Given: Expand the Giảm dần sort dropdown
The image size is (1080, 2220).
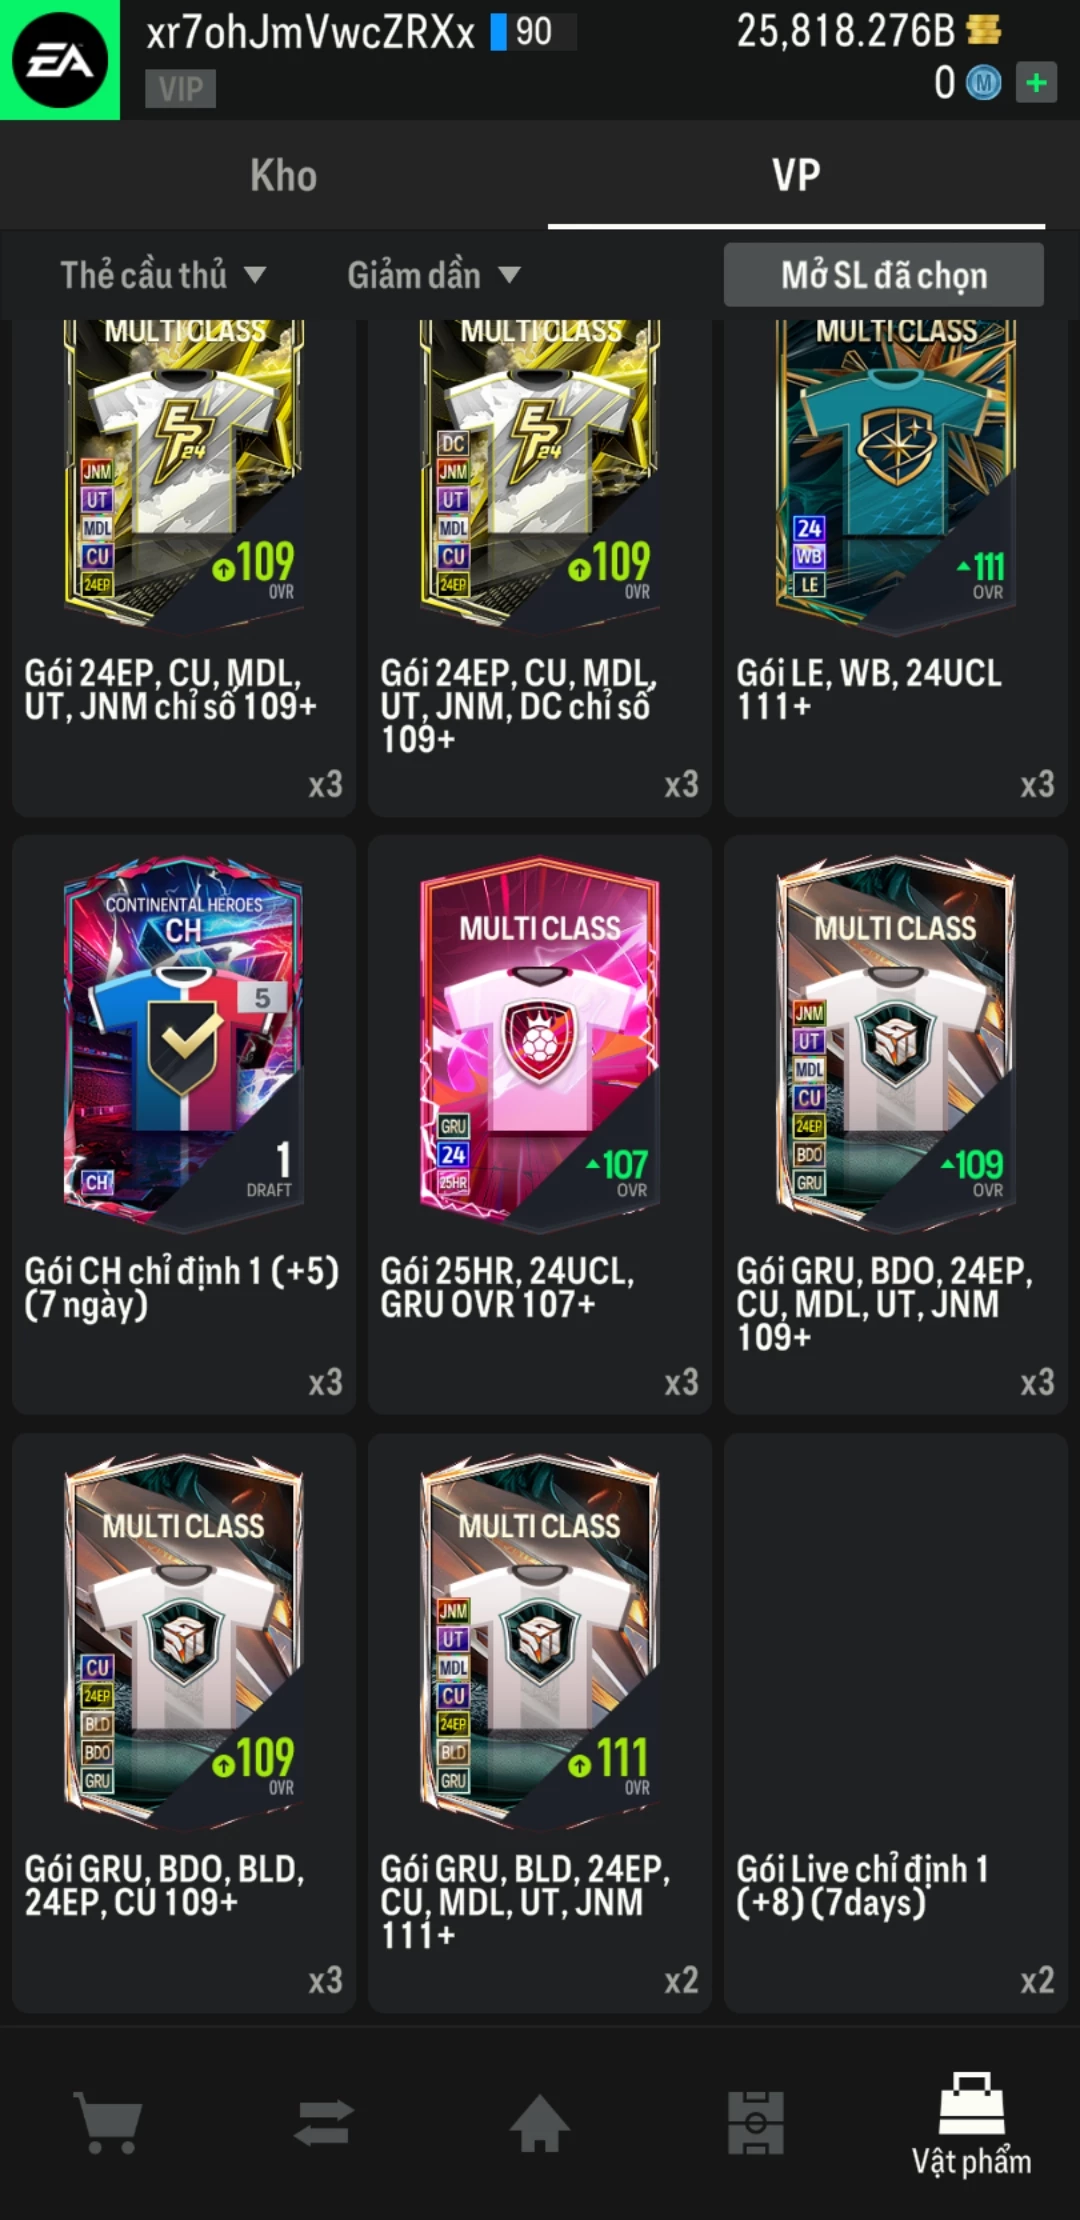Looking at the screenshot, I should click(x=434, y=274).
